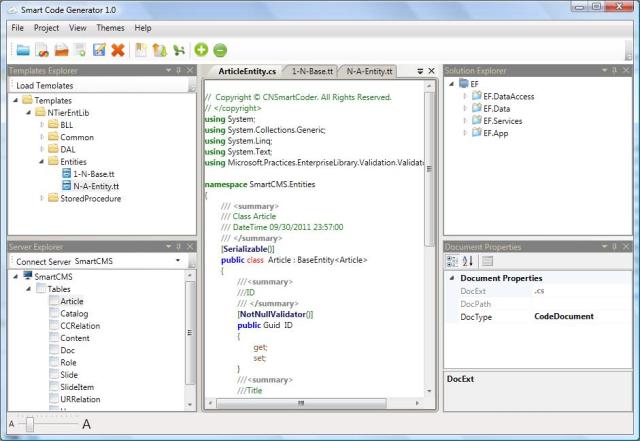Click the green plus add icon
This screenshot has width=640, height=441.
(x=201, y=49)
